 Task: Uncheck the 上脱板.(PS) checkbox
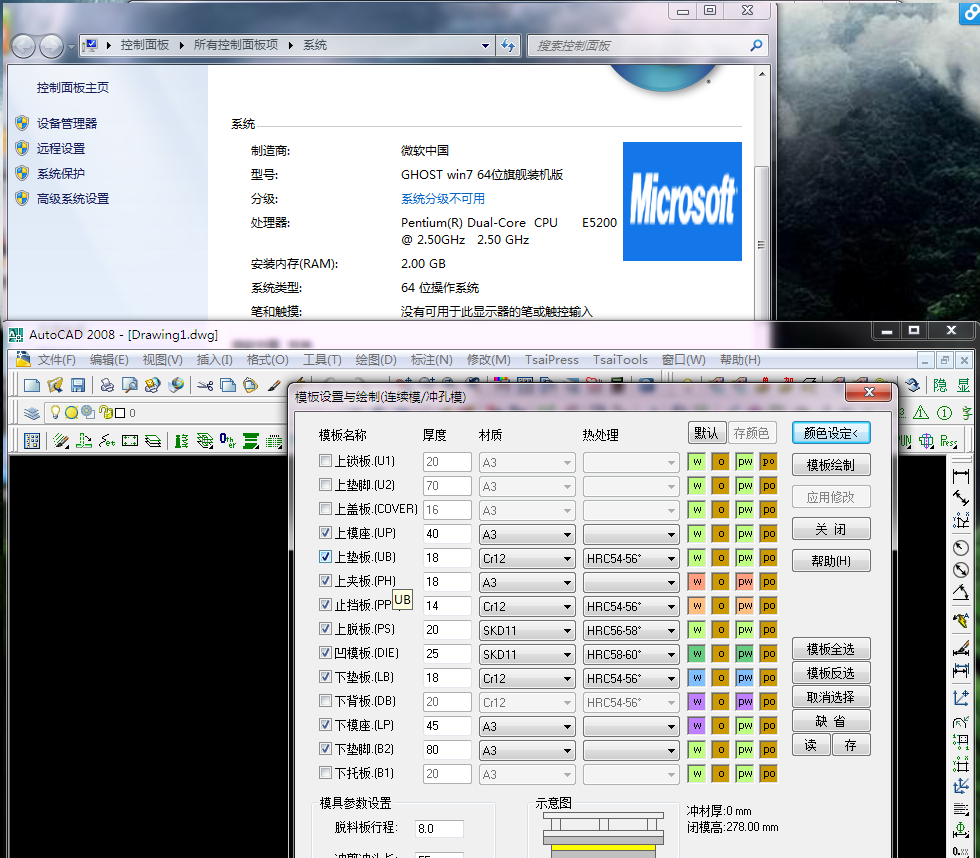325,629
